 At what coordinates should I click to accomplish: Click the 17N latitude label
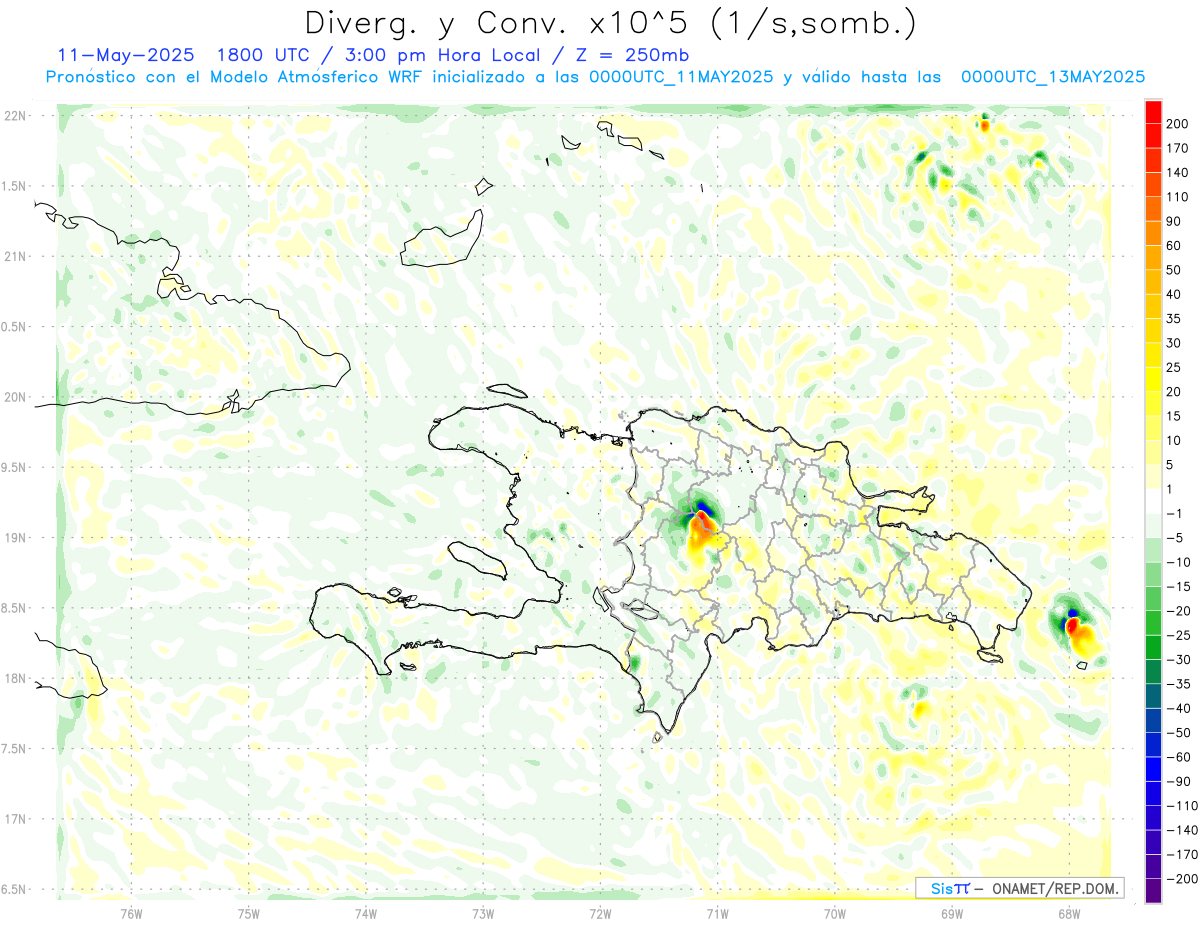[x=16, y=819]
